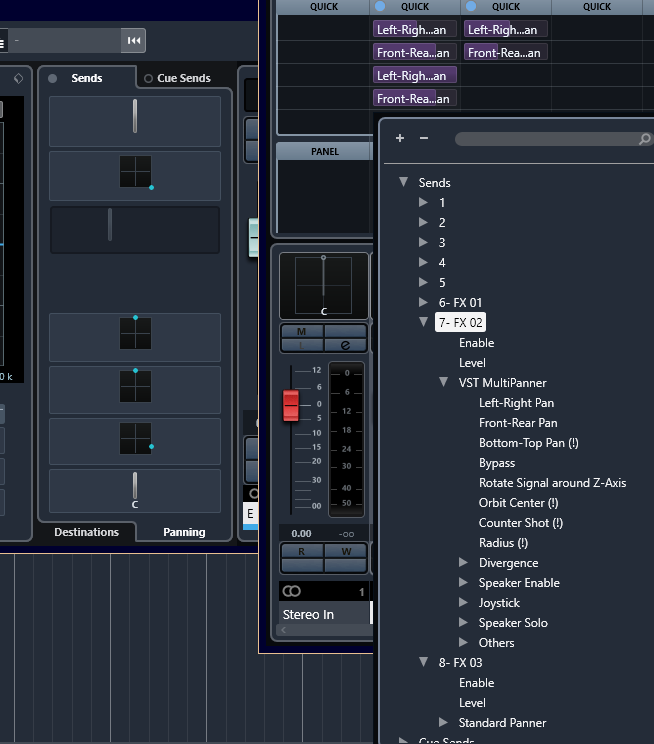
Task: Click the red Stereo In volume fader
Action: [291, 406]
